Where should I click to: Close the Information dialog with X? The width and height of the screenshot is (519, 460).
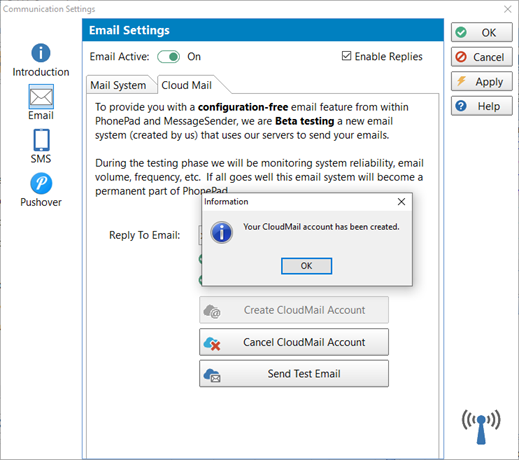click(401, 202)
